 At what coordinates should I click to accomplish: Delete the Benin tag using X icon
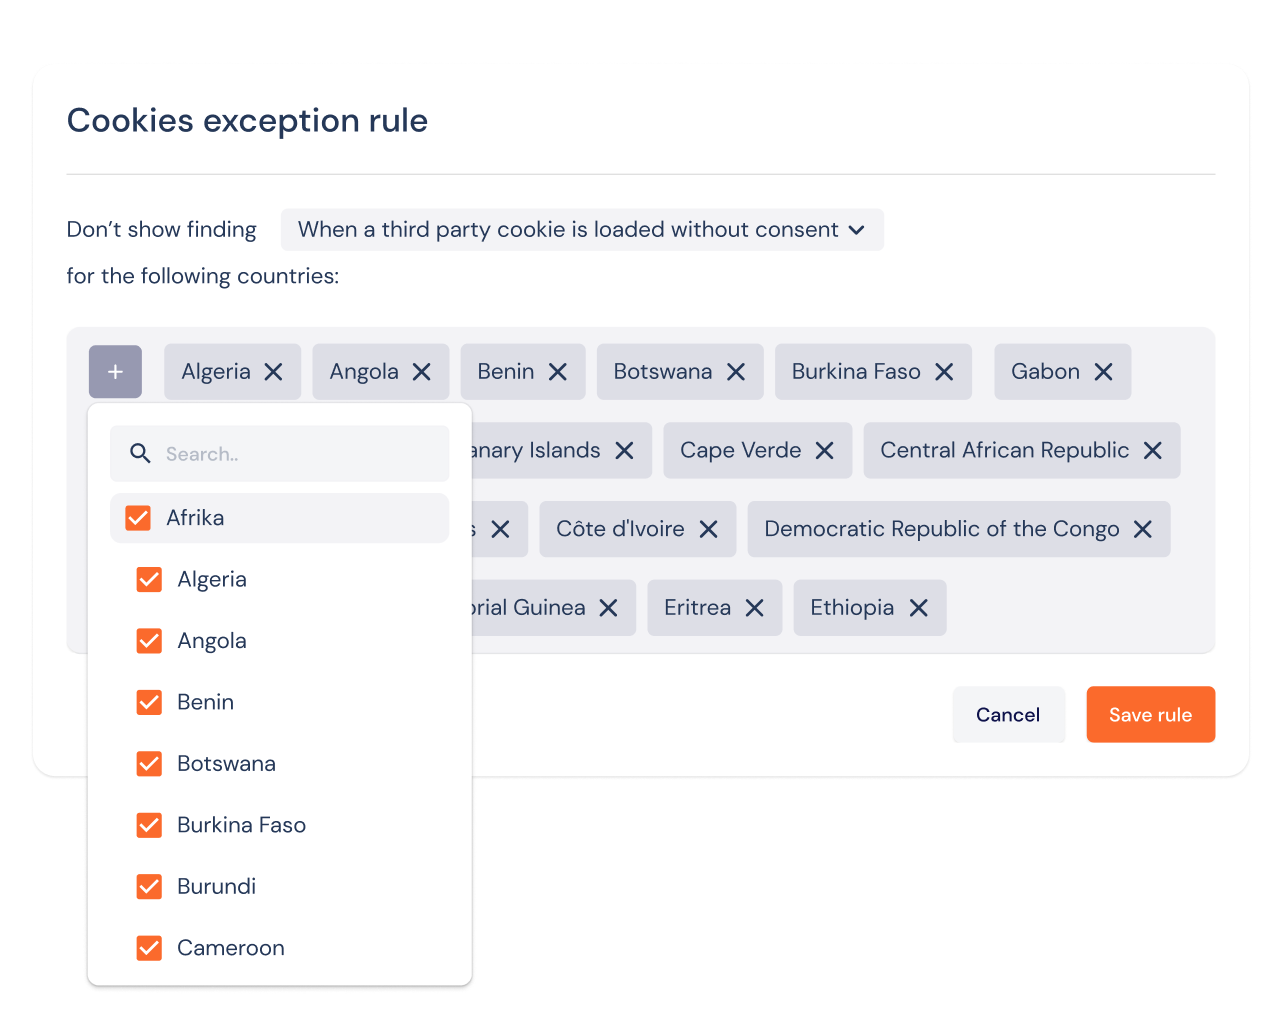558,372
